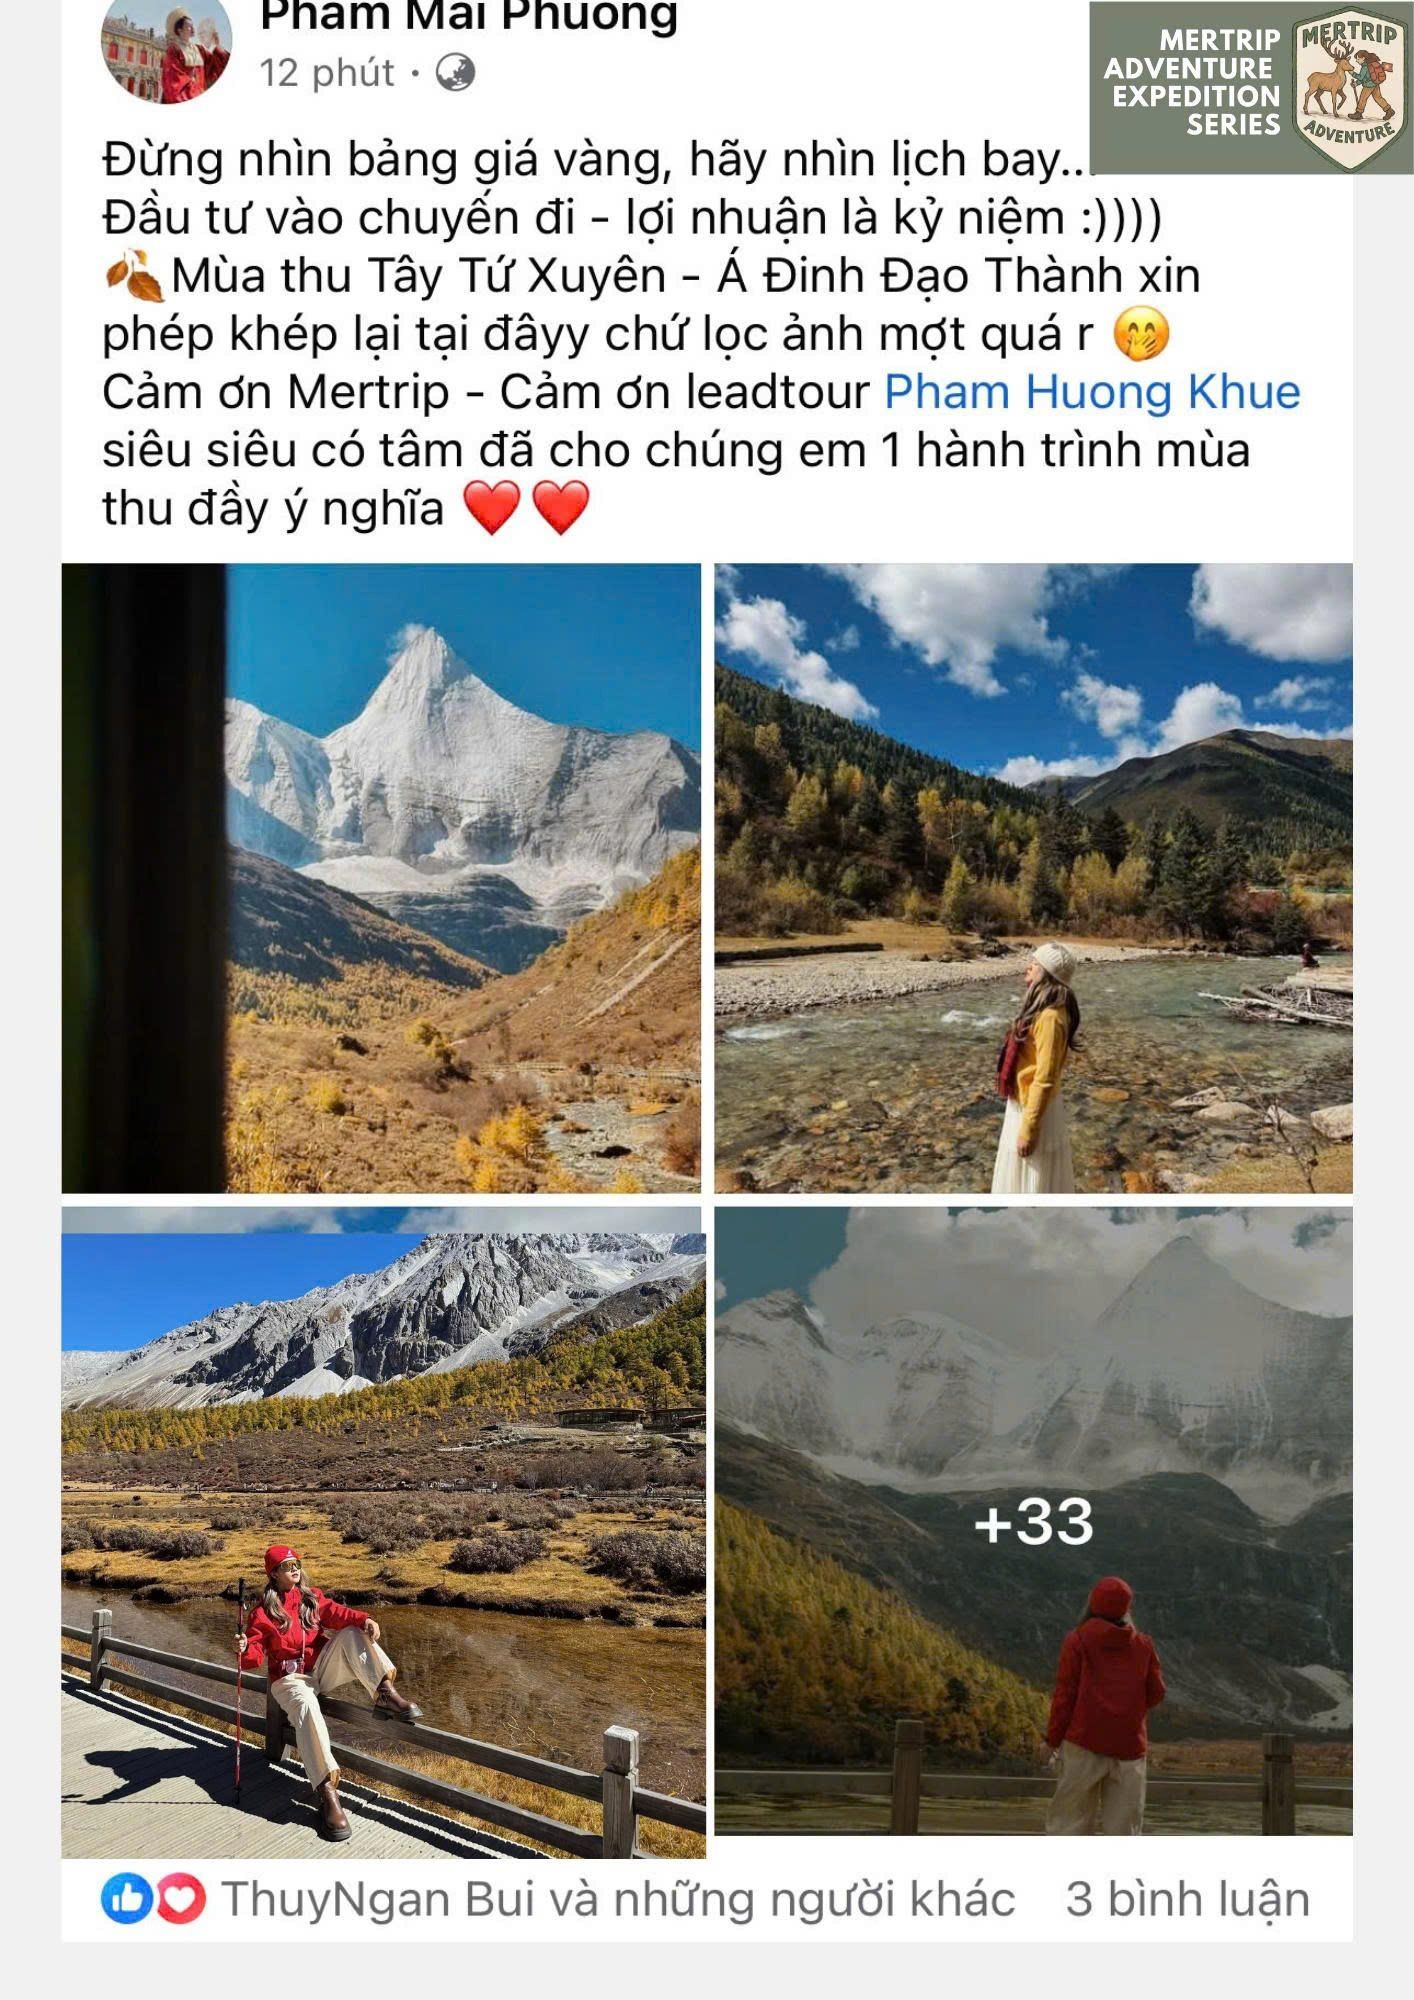This screenshot has width=1414, height=2000.
Task: Click the blue like reaction icon
Action: 127,1898
